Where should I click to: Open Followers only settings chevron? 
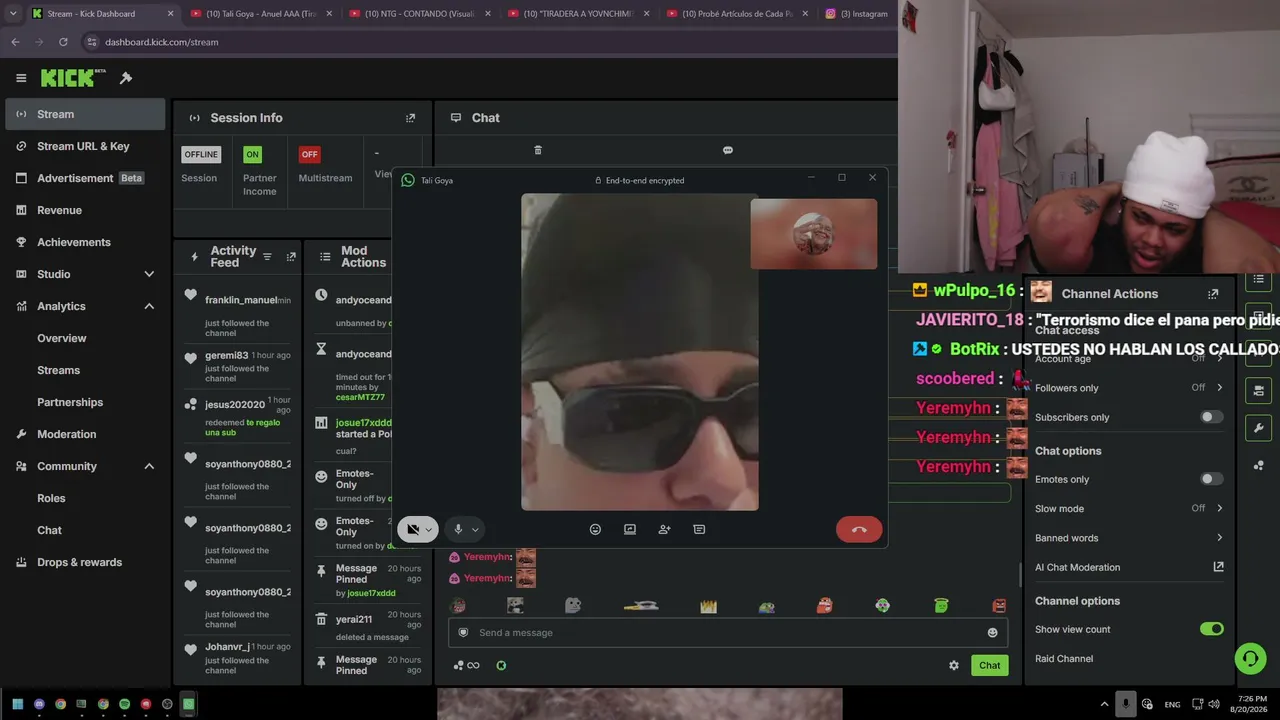click(1219, 388)
